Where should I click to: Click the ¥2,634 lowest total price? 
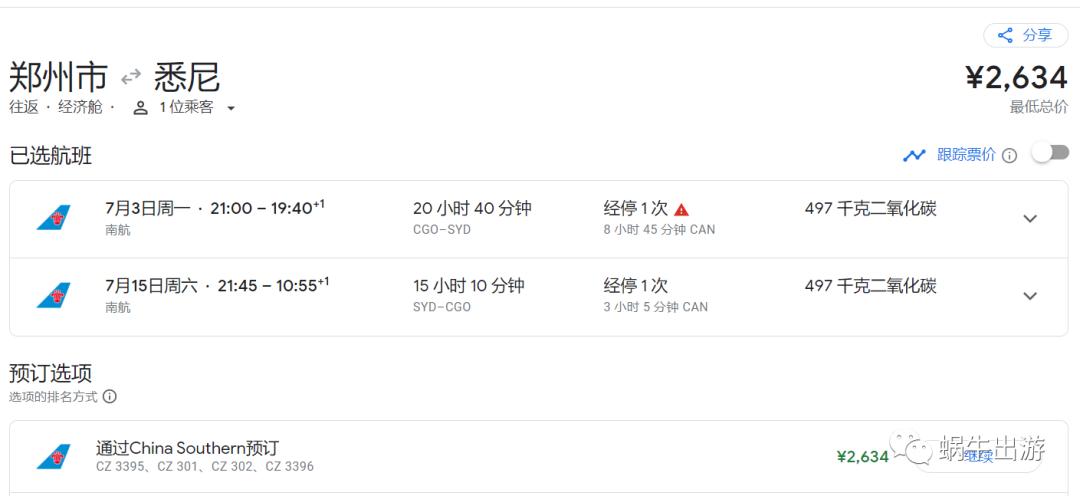point(1016,77)
